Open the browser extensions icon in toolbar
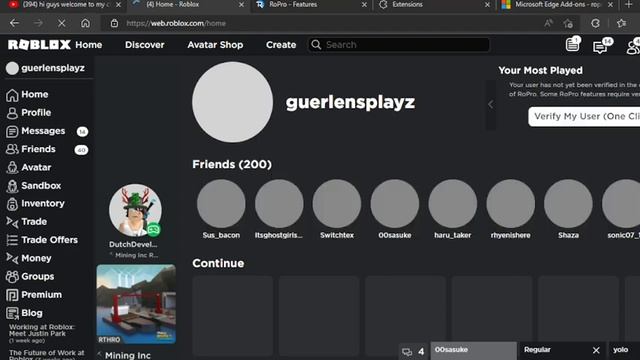Viewport: 640px width, 360px height. [596, 23]
